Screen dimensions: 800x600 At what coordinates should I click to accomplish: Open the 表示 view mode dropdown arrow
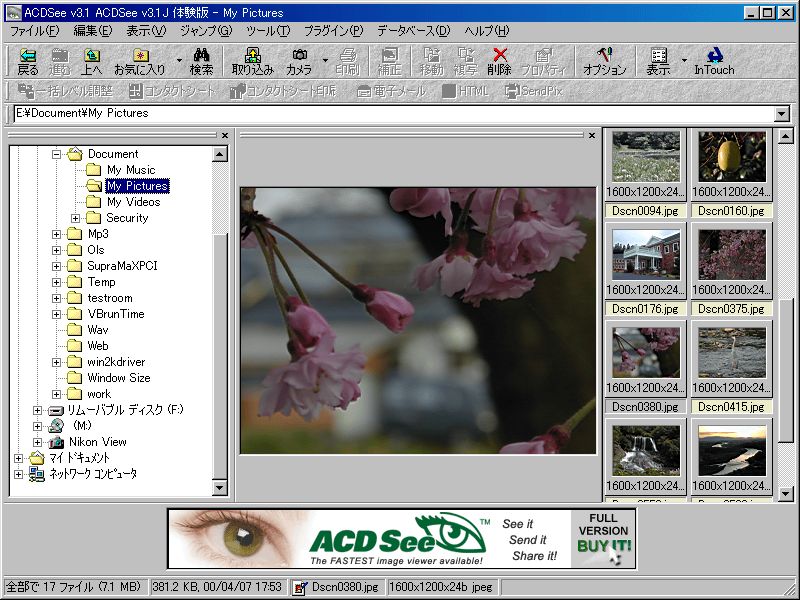point(684,61)
